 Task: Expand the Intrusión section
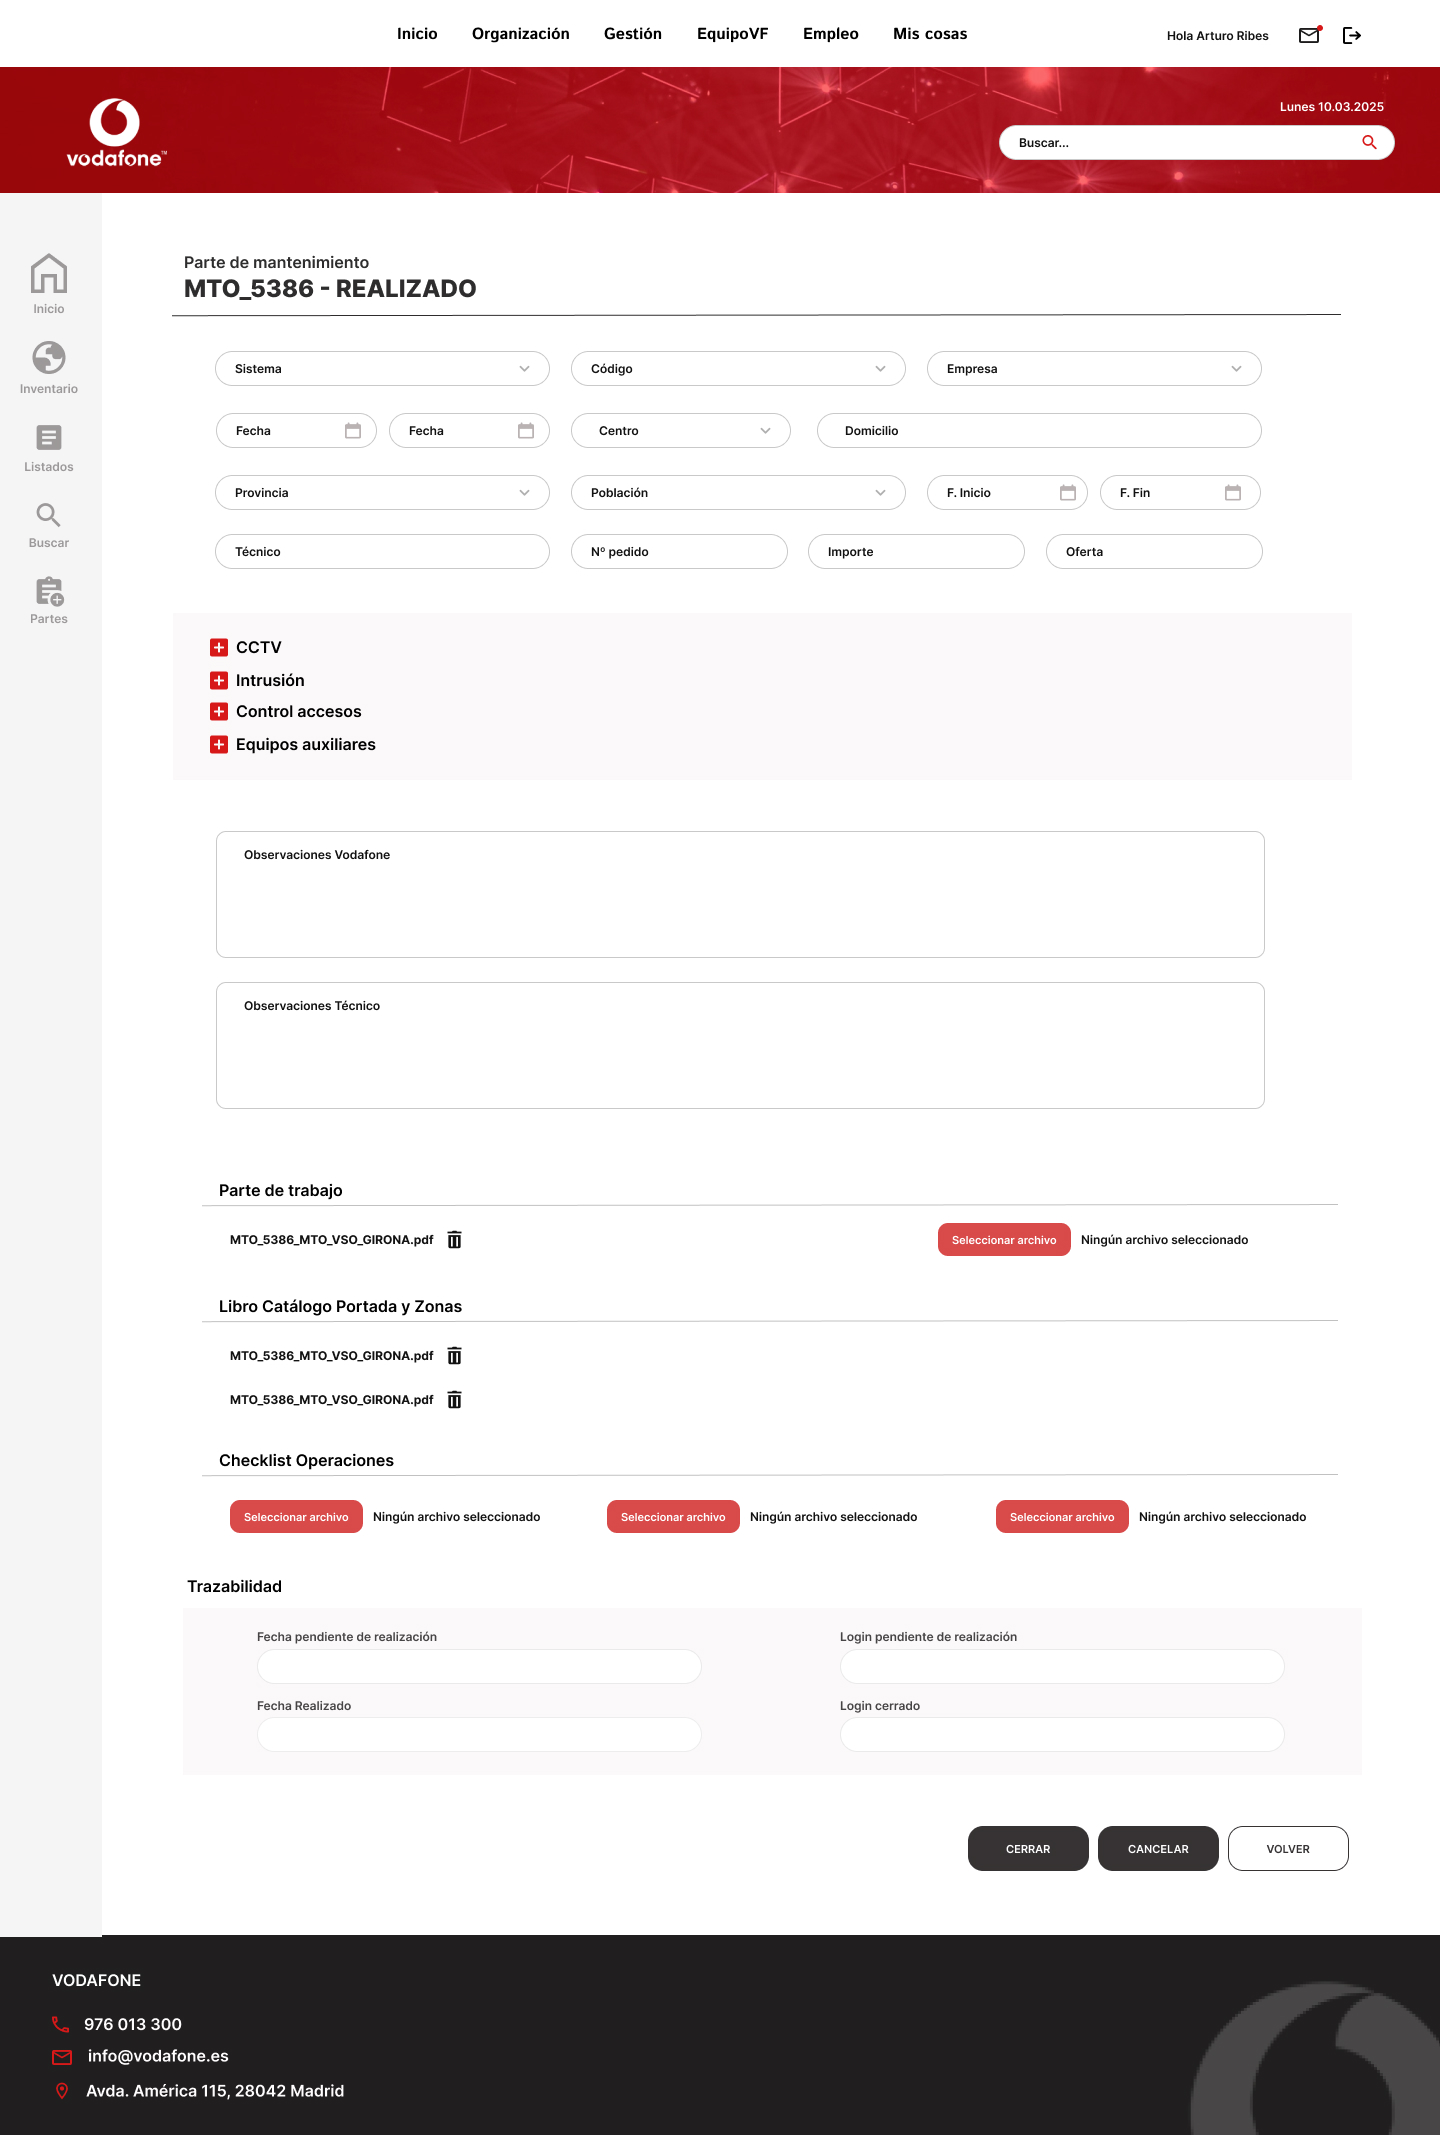click(219, 681)
